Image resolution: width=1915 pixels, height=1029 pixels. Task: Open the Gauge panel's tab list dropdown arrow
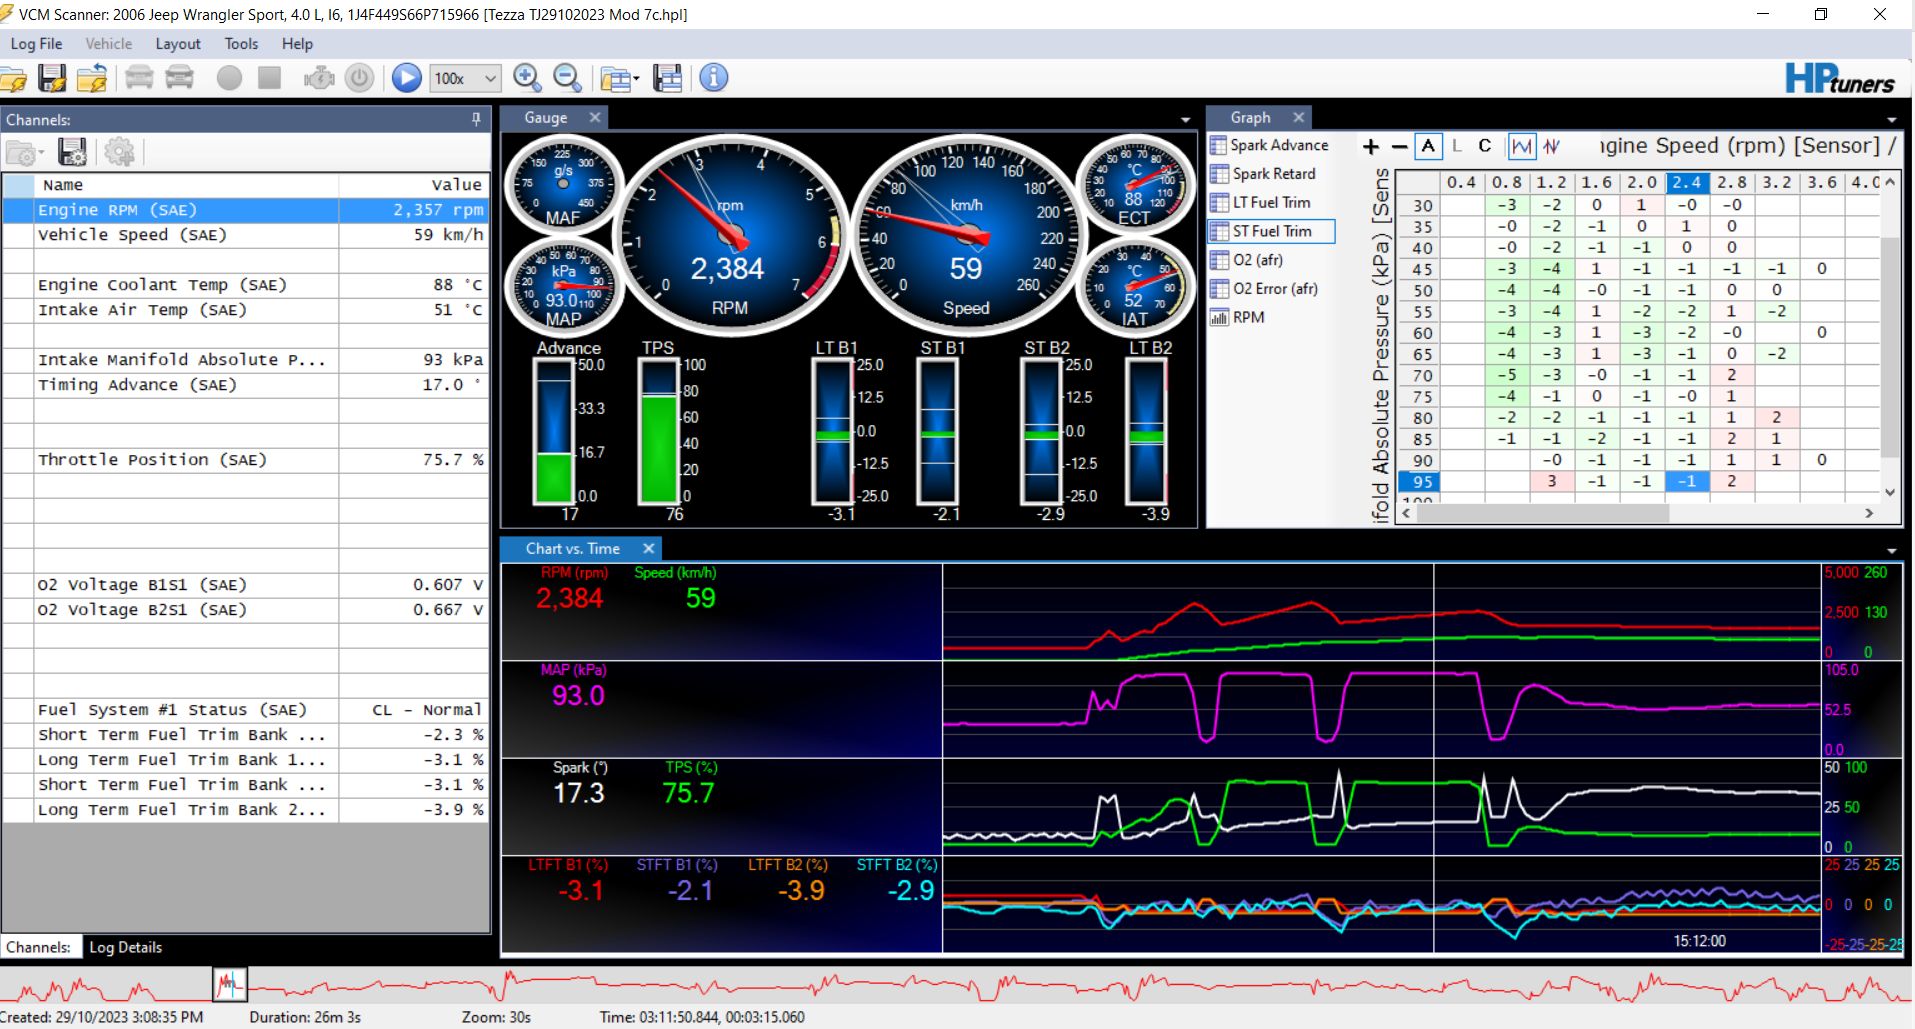click(1185, 119)
